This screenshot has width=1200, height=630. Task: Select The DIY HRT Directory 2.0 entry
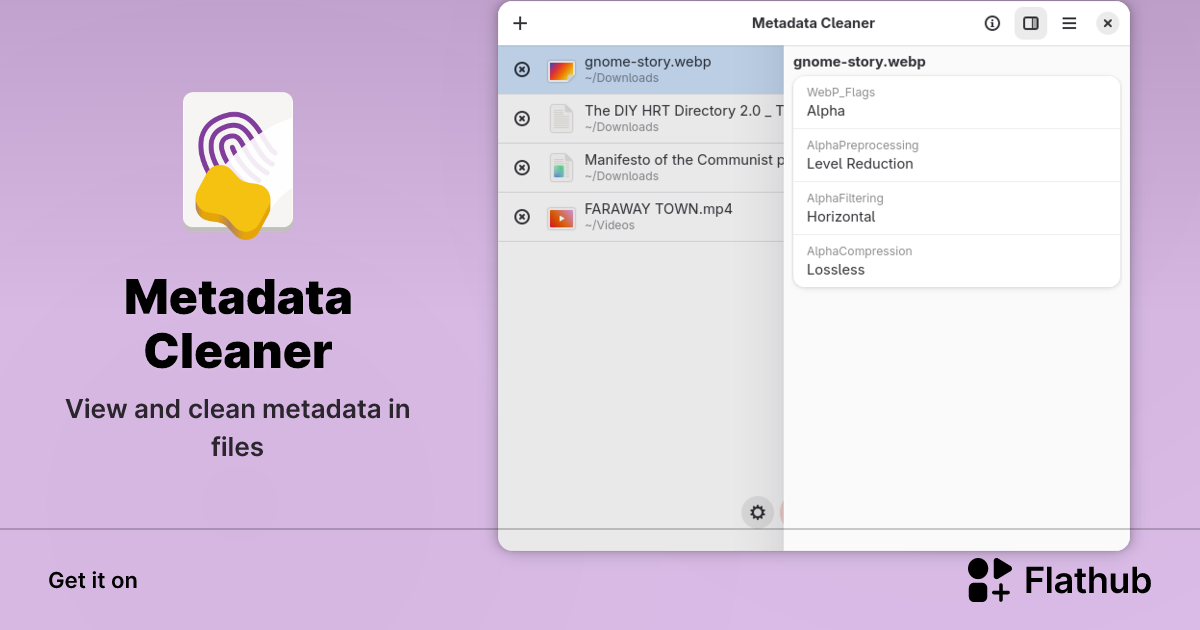point(680,111)
